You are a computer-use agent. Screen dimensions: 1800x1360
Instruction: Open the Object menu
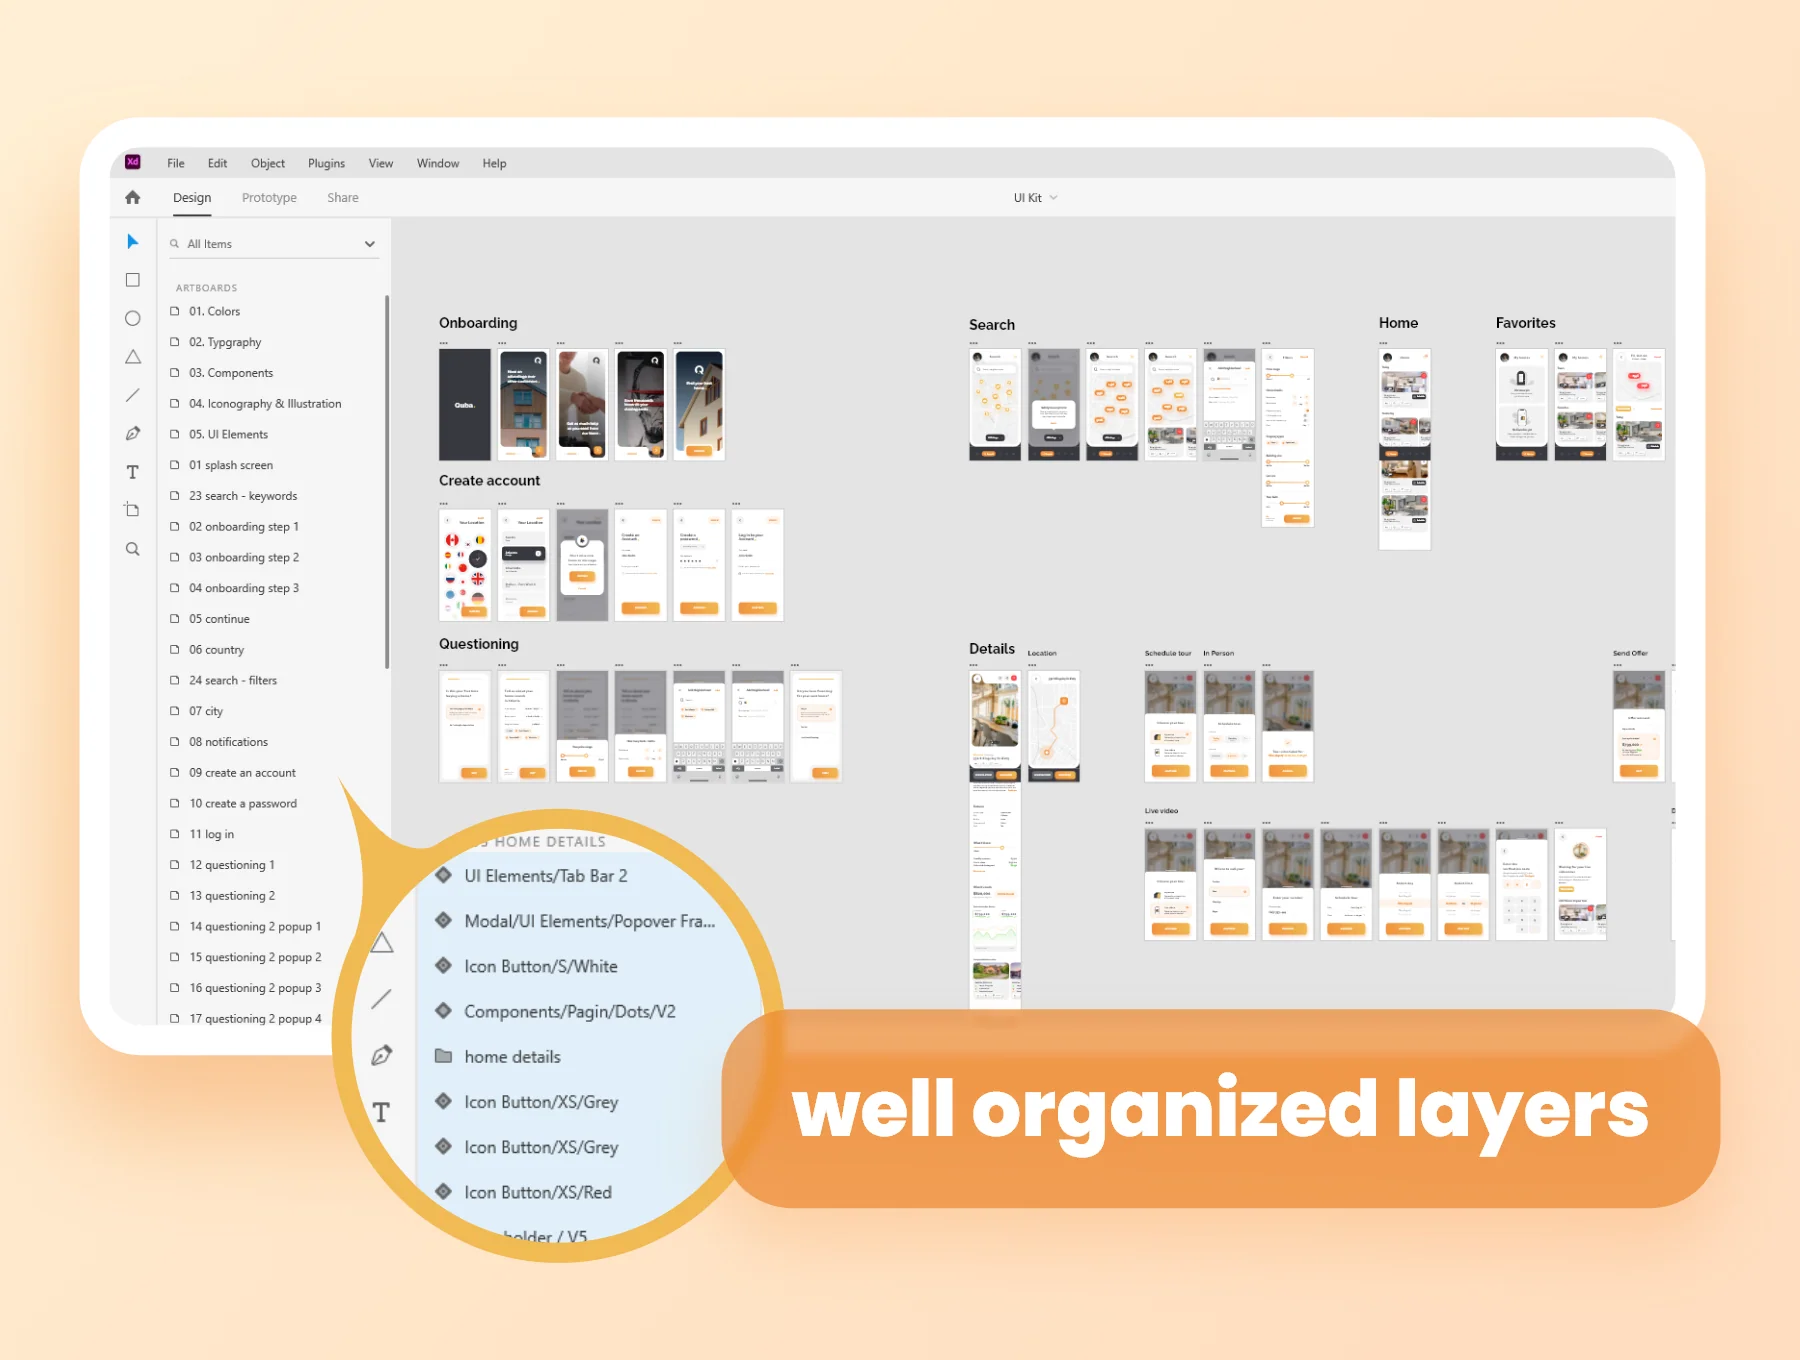[268, 163]
